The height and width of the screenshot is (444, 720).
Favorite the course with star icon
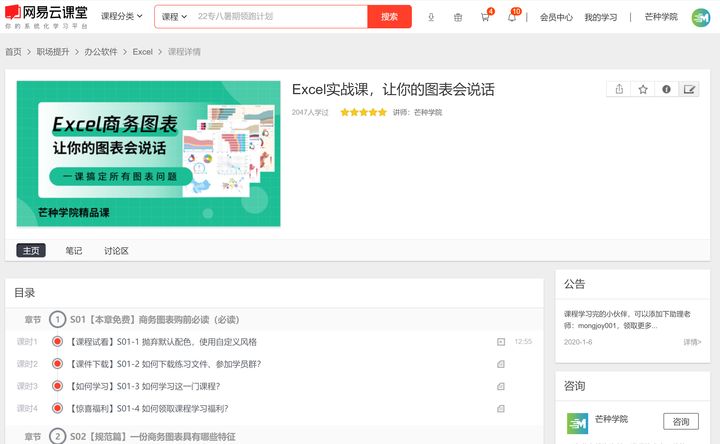pos(643,89)
